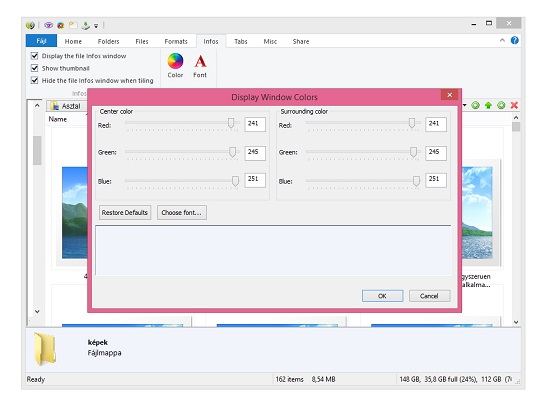Click the Surrounding color Red value field
The height and width of the screenshot is (404, 550).
click(x=436, y=124)
